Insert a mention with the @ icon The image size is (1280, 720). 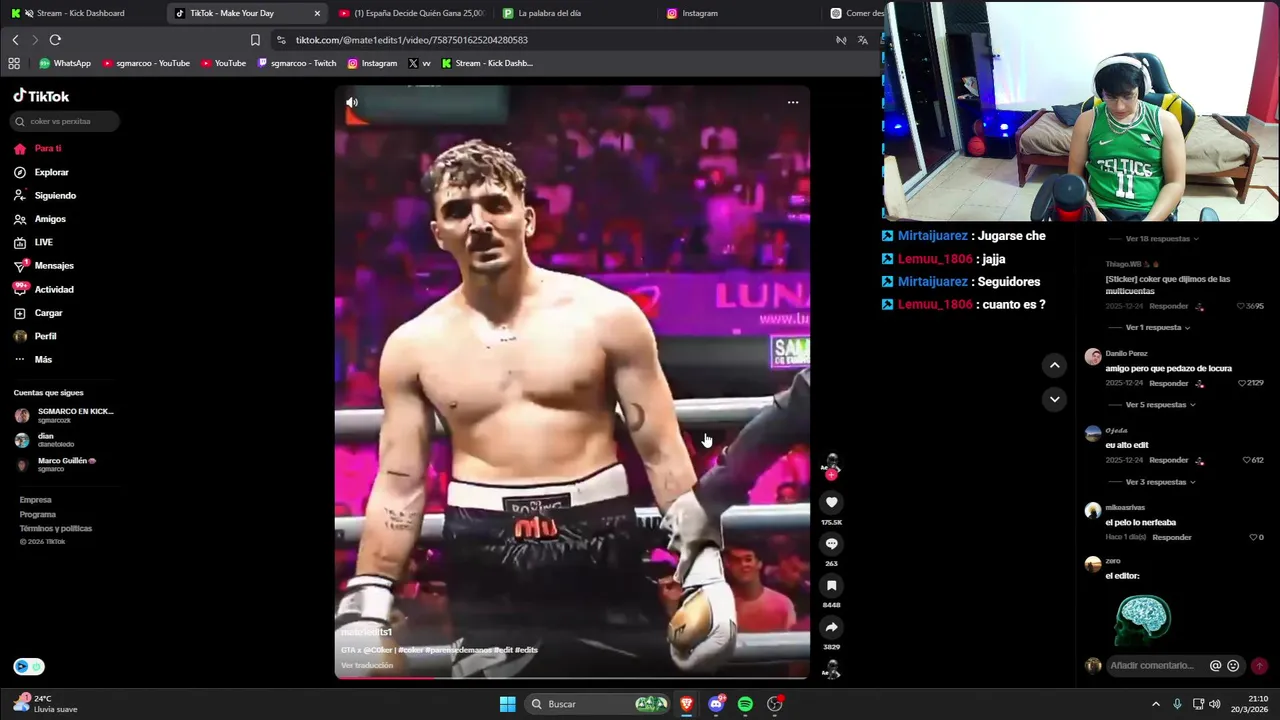click(1216, 666)
